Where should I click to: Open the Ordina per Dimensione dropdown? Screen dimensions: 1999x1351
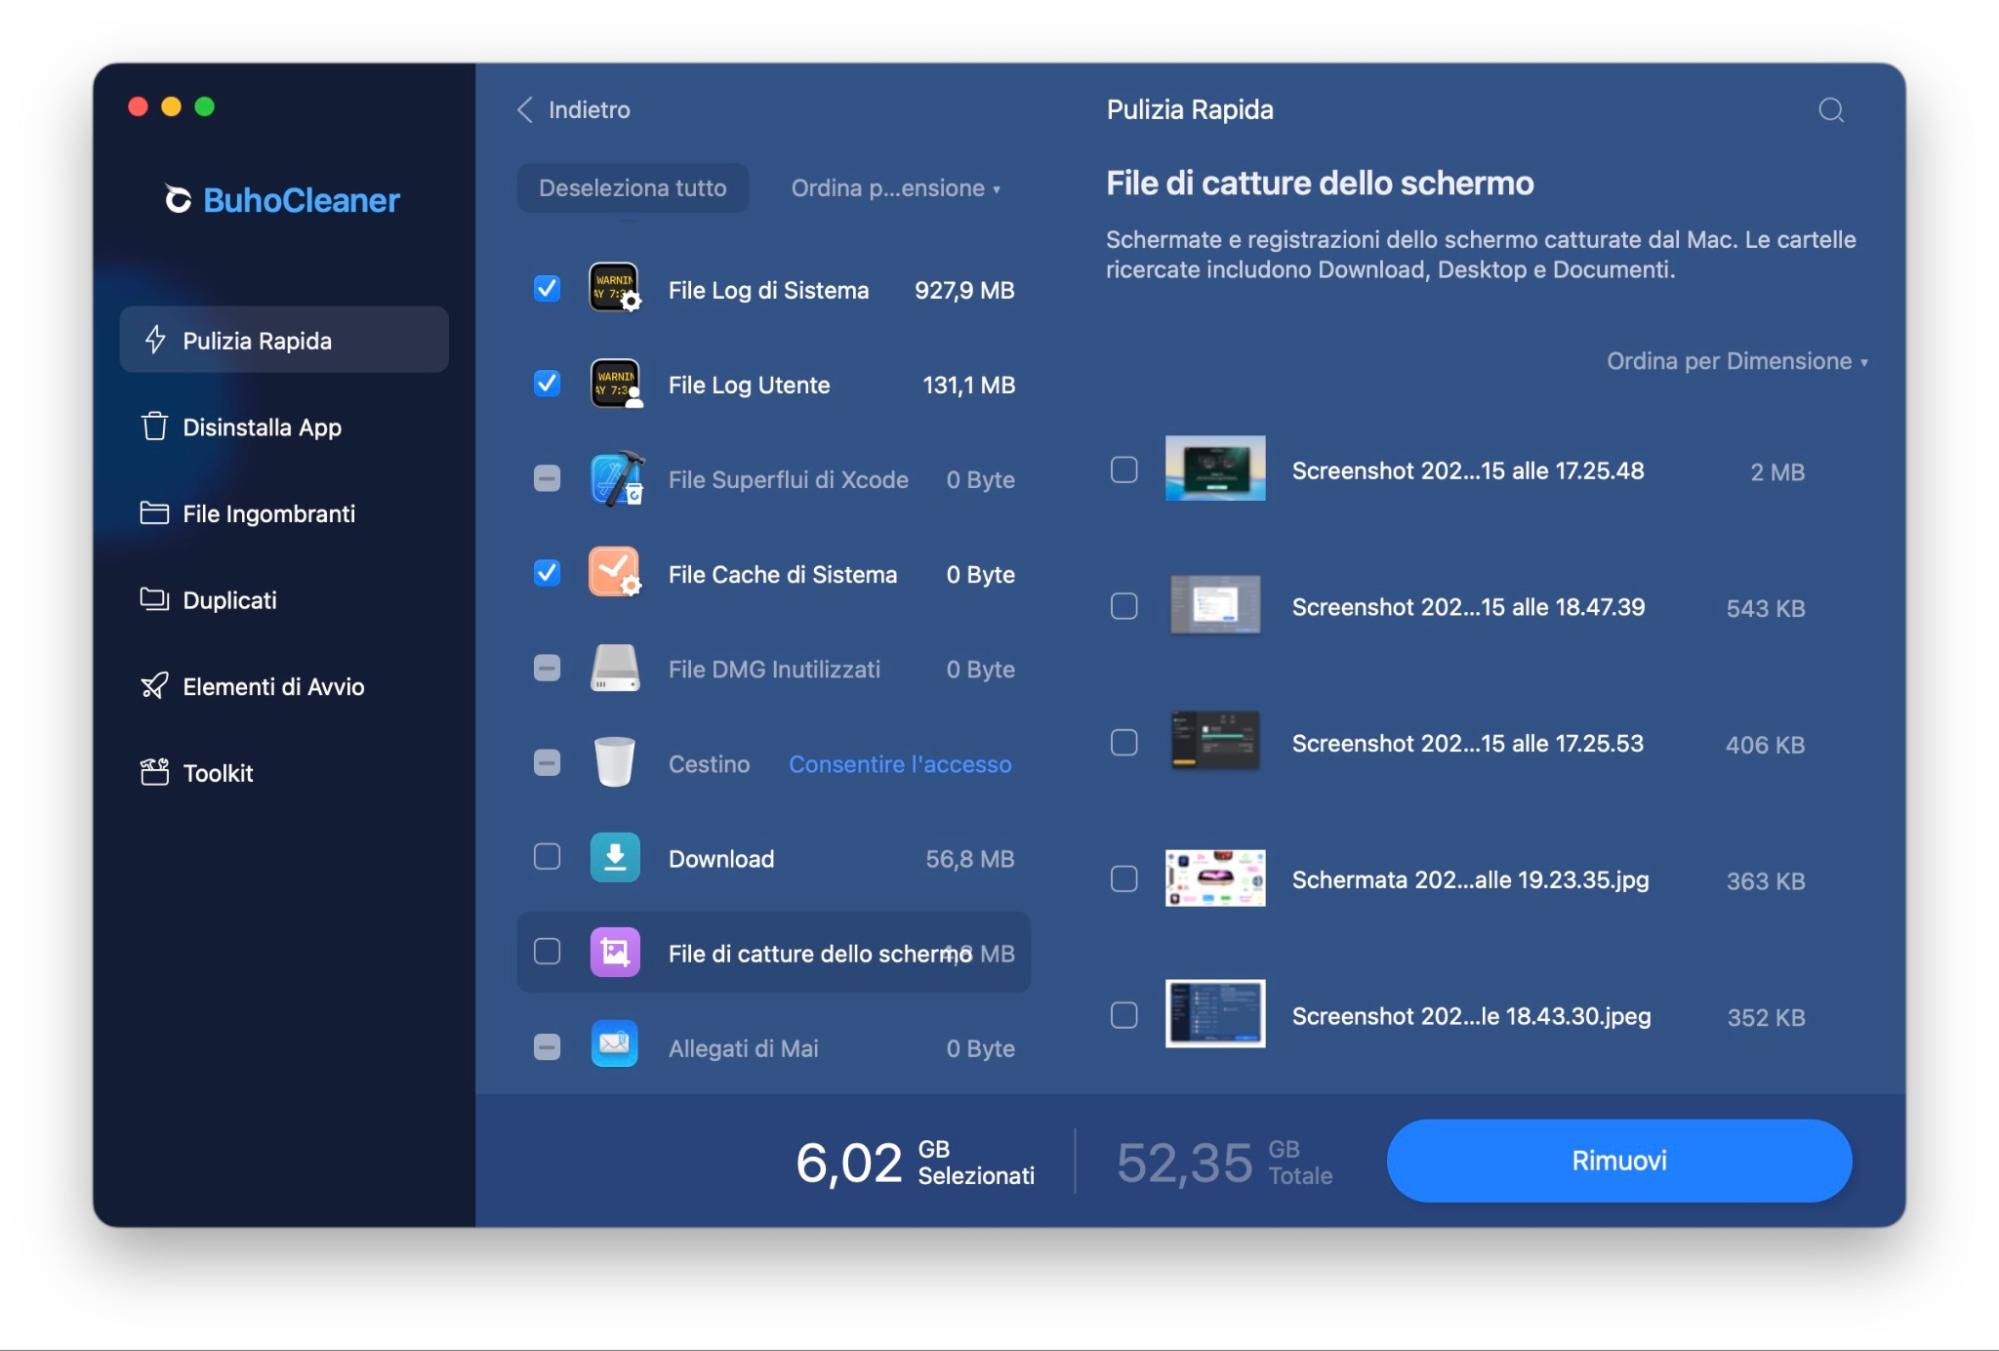click(1735, 362)
